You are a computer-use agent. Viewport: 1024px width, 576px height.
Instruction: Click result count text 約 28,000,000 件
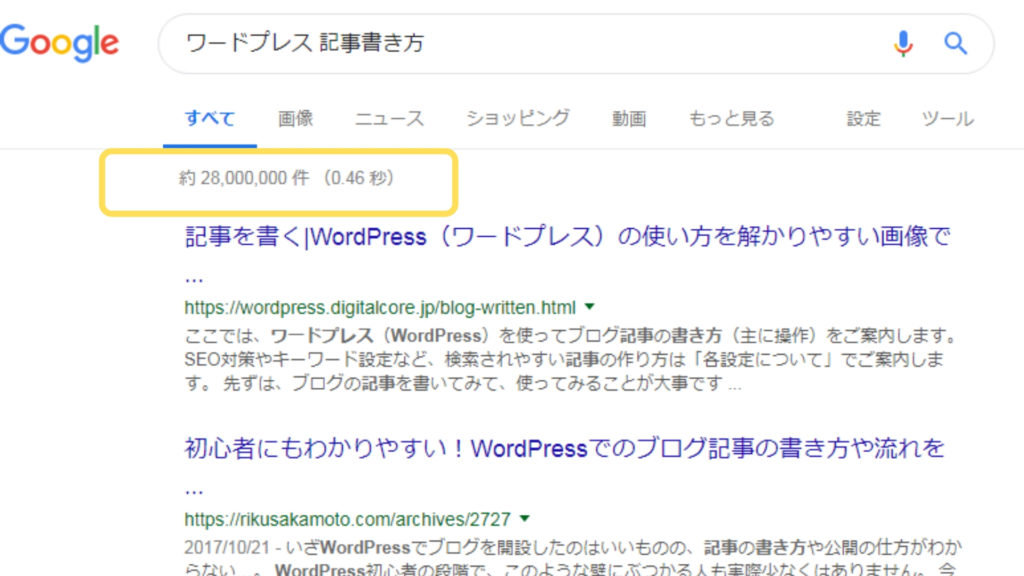[x=244, y=178]
